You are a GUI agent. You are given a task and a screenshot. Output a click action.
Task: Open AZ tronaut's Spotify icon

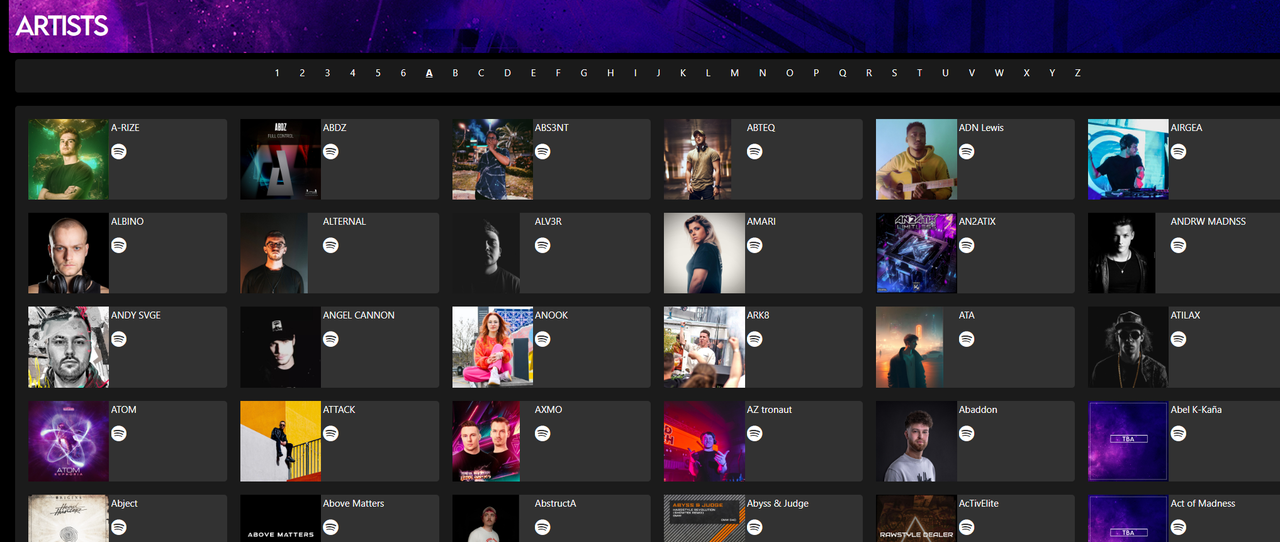(x=755, y=433)
